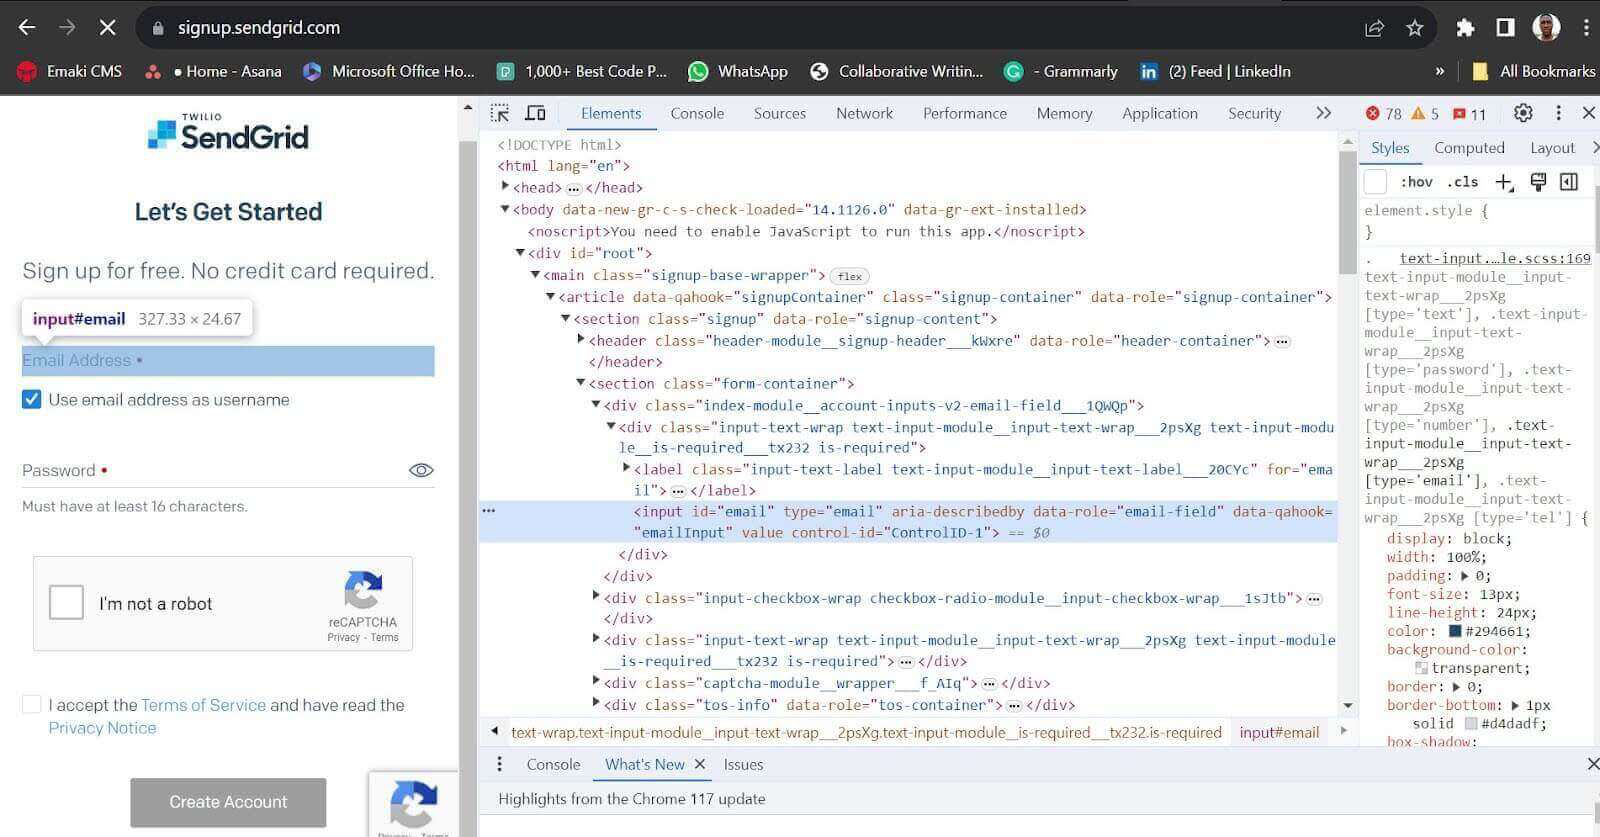1600x837 pixels.
Task: Collapse the main signup-base-wrapper node
Action: [x=535, y=275]
